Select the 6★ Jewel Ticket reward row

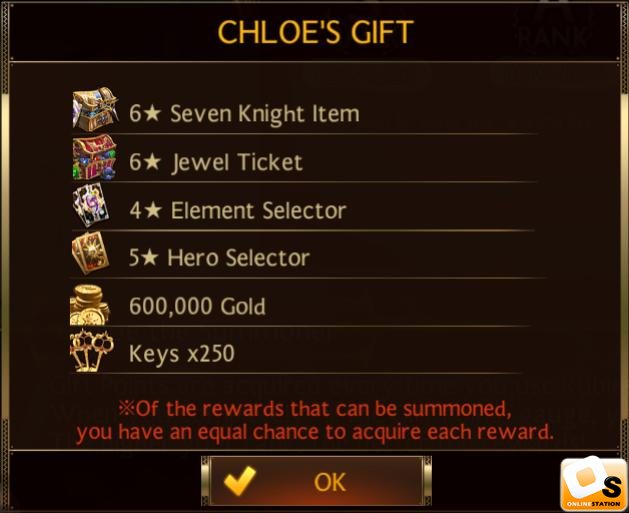pyautogui.click(x=305, y=158)
